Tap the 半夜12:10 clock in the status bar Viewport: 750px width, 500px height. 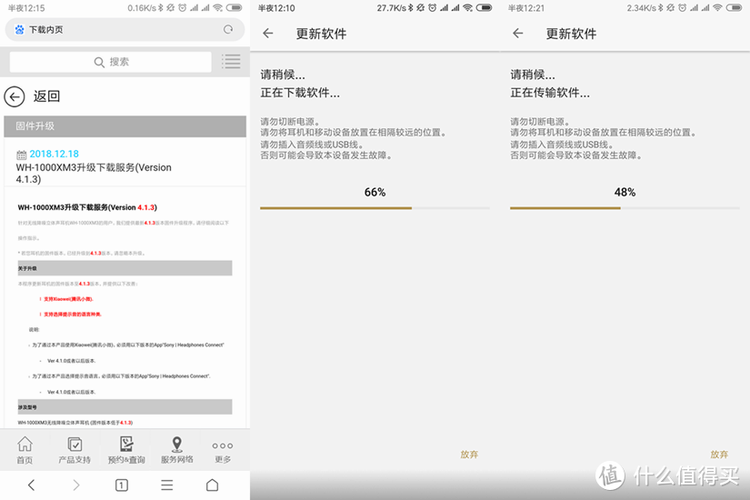276,8
